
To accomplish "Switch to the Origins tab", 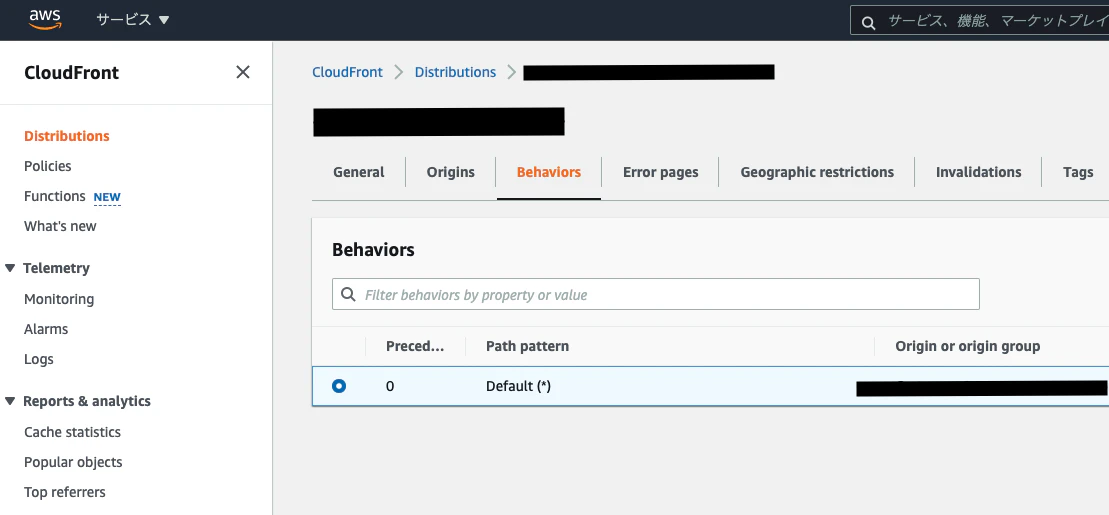I will tap(451, 172).
